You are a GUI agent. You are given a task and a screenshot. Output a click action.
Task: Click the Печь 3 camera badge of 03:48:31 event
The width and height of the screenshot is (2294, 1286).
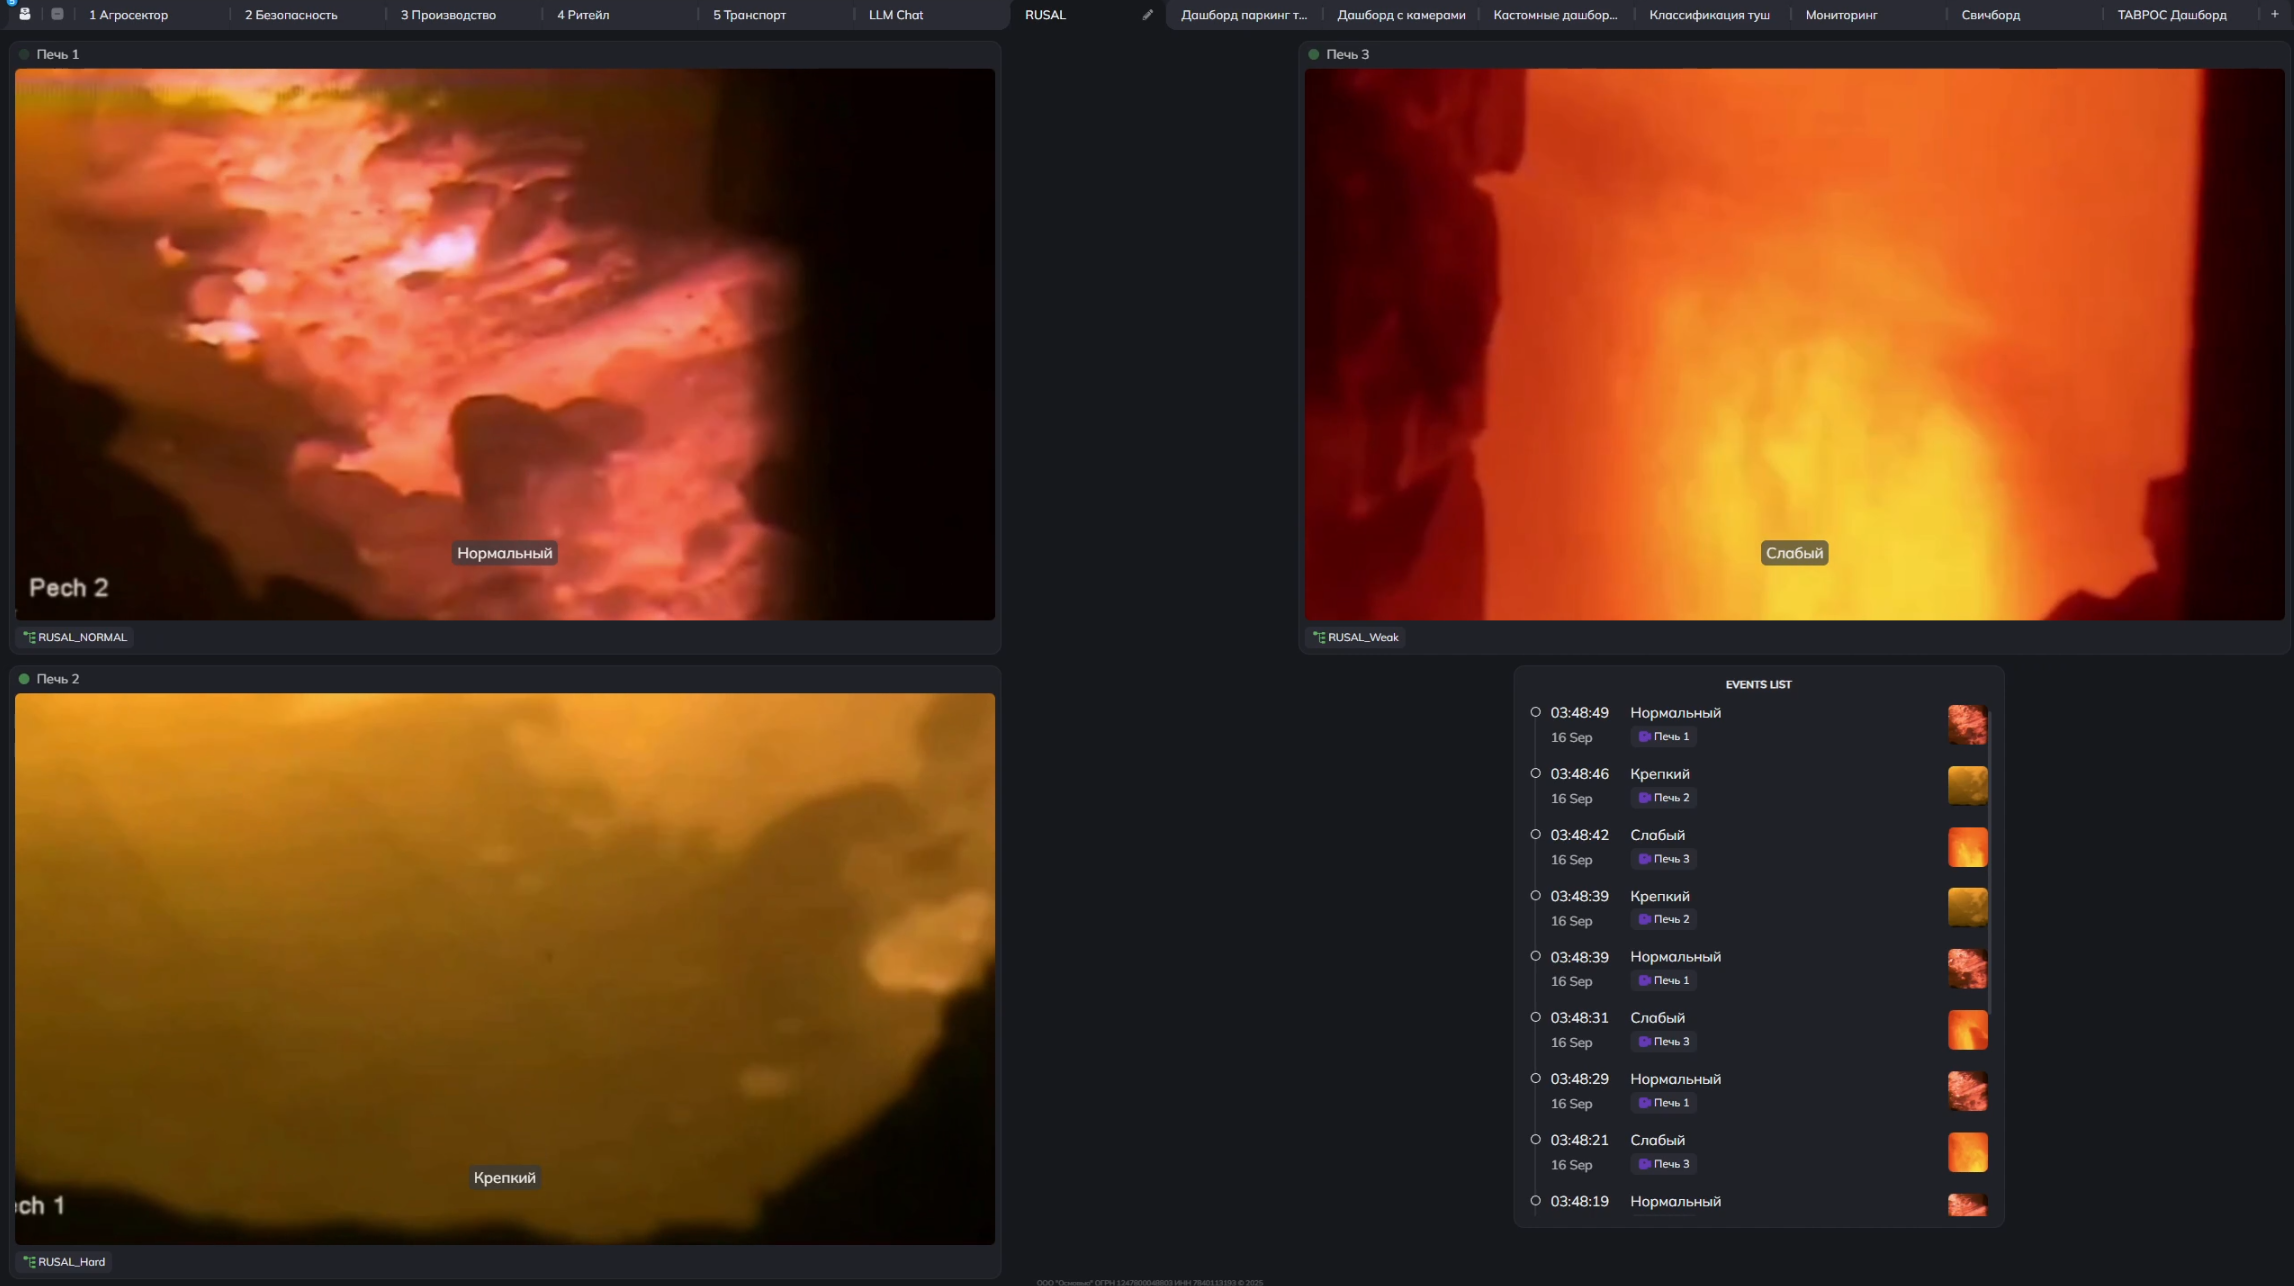(1664, 1042)
